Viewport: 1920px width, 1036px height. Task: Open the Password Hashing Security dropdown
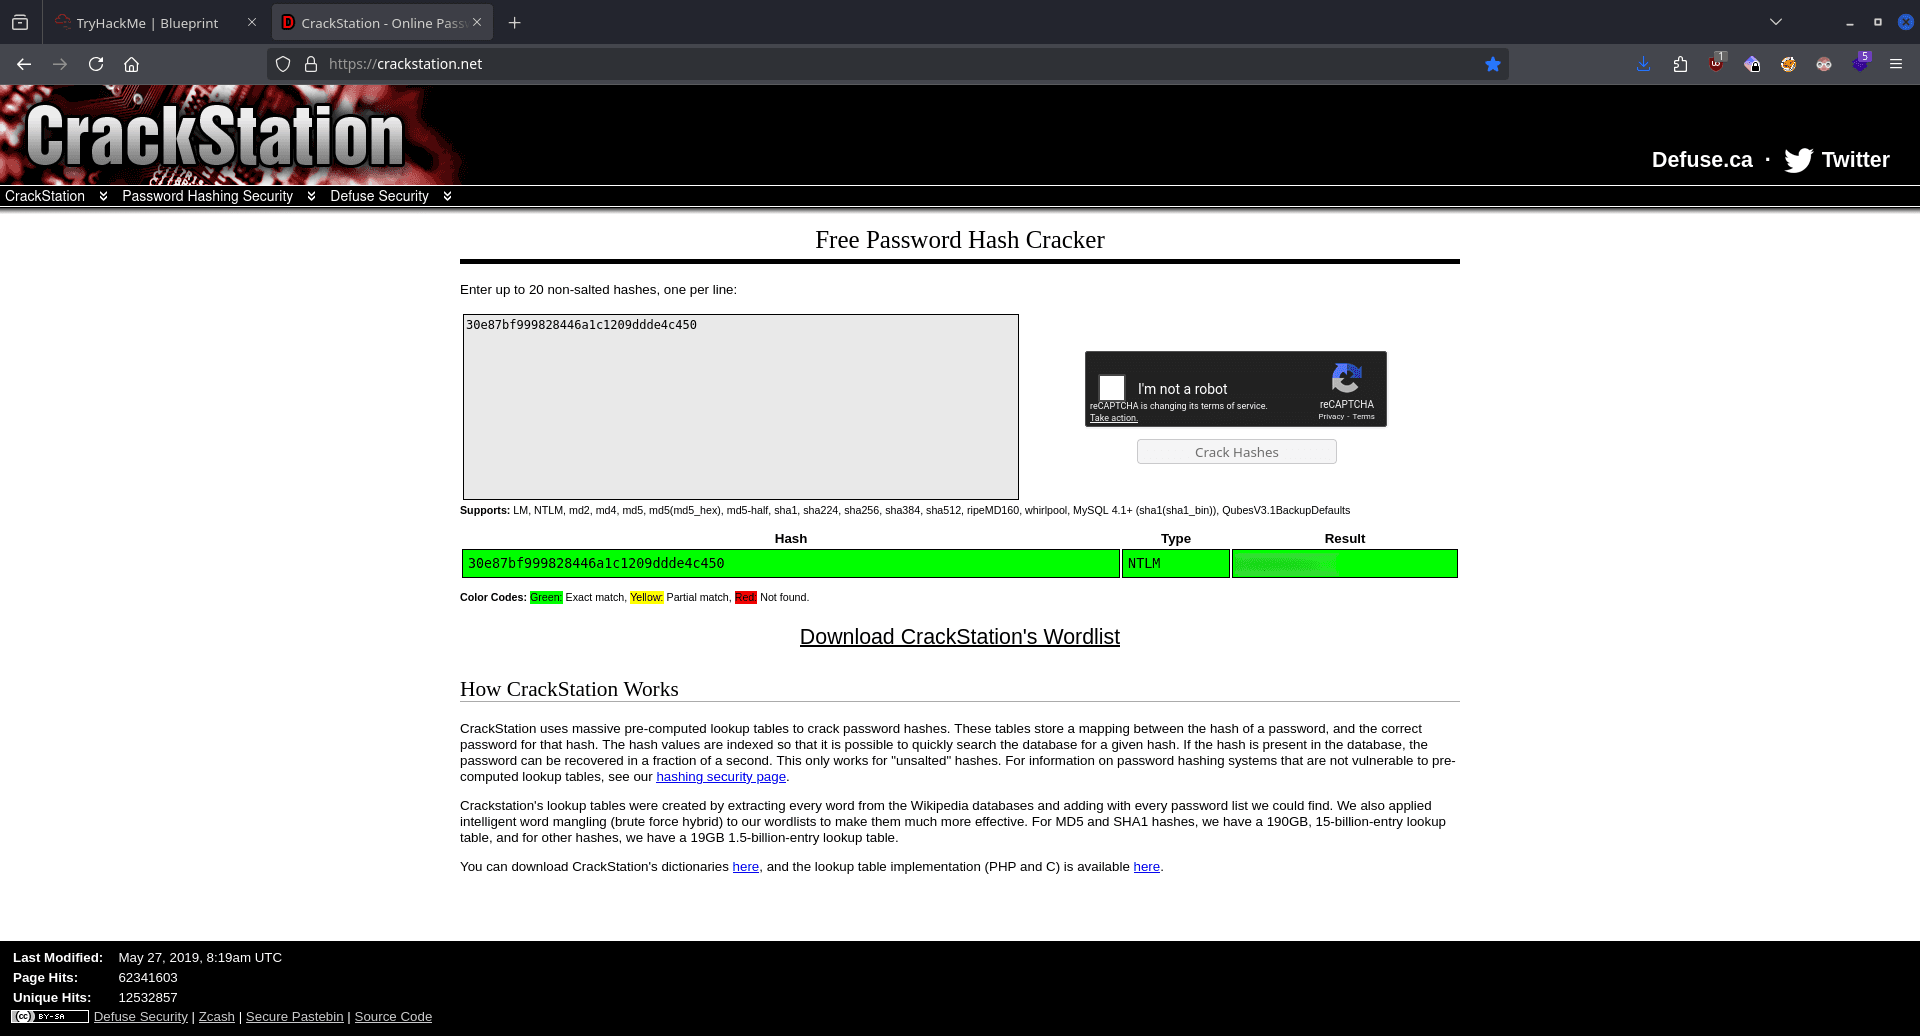[x=311, y=196]
